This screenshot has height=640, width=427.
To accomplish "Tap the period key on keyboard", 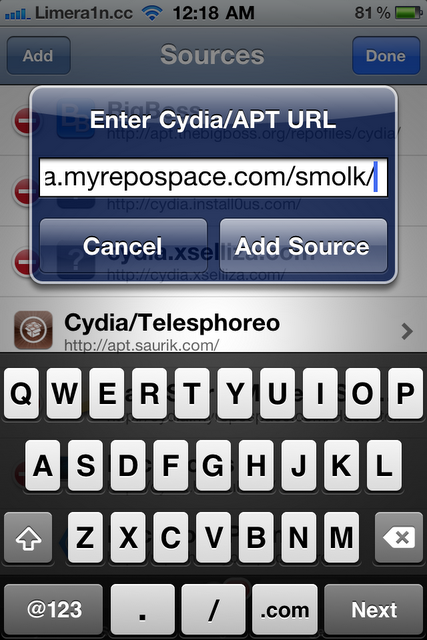I will (142, 610).
